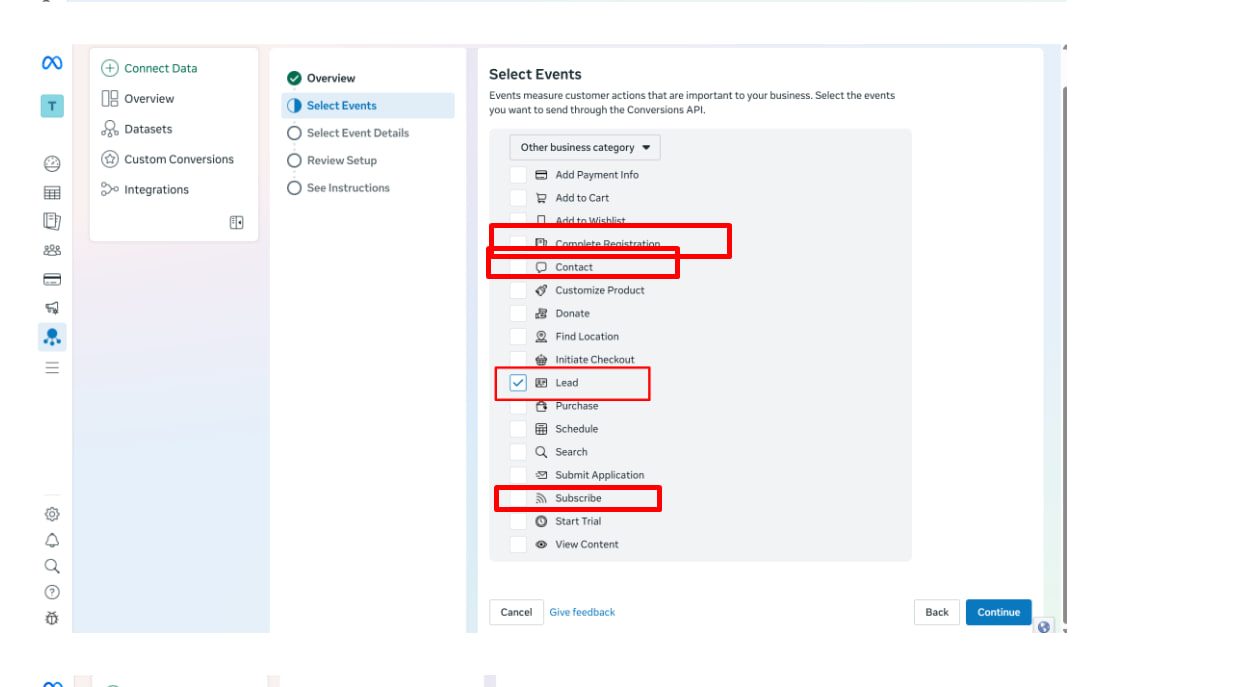The height and width of the screenshot is (687, 1252).
Task: Collapse the side panel icon
Action: (x=236, y=223)
